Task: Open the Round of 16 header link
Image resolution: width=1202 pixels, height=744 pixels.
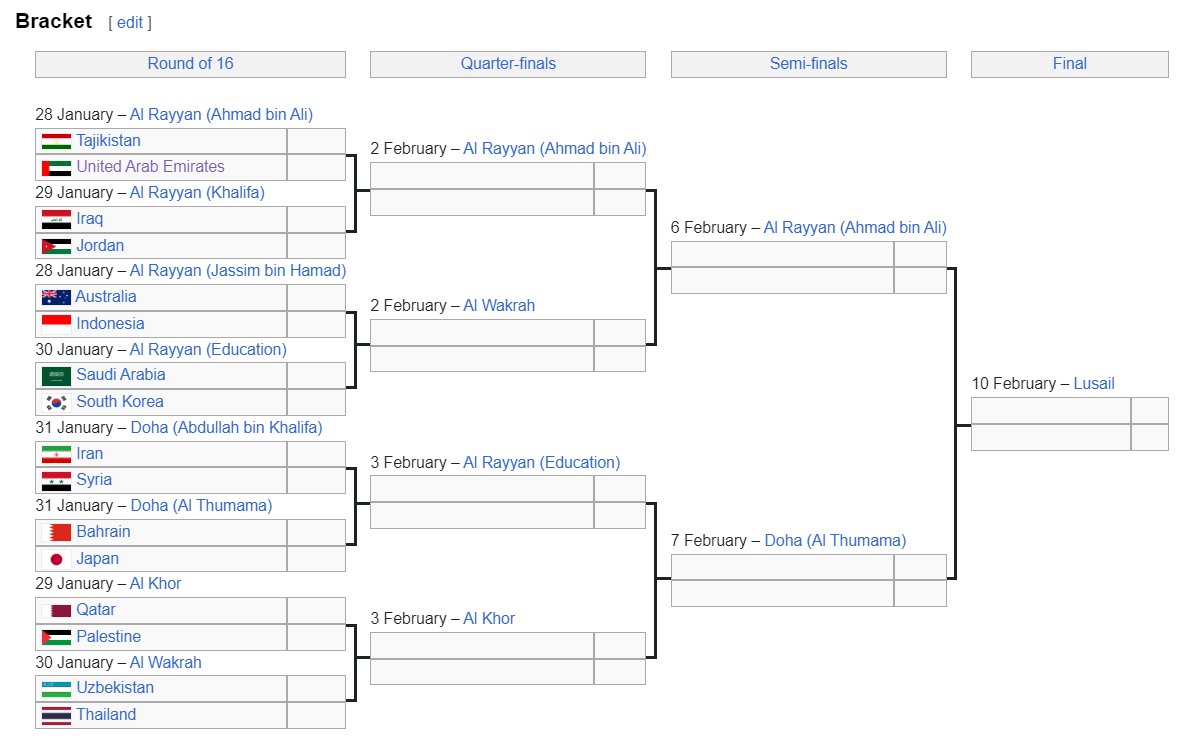Action: click(x=190, y=64)
